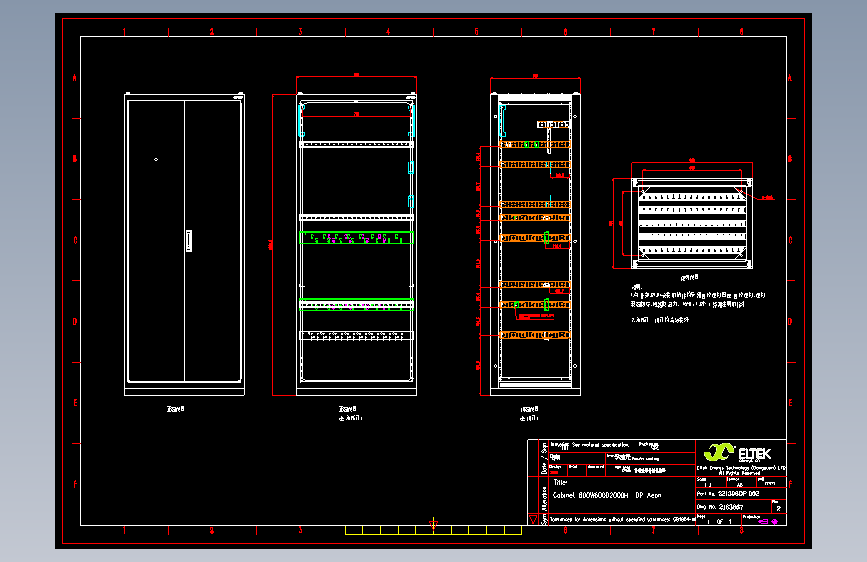The width and height of the screenshot is (867, 562).
Task: Select the notes paragraph below the top view
Action: 698,303
